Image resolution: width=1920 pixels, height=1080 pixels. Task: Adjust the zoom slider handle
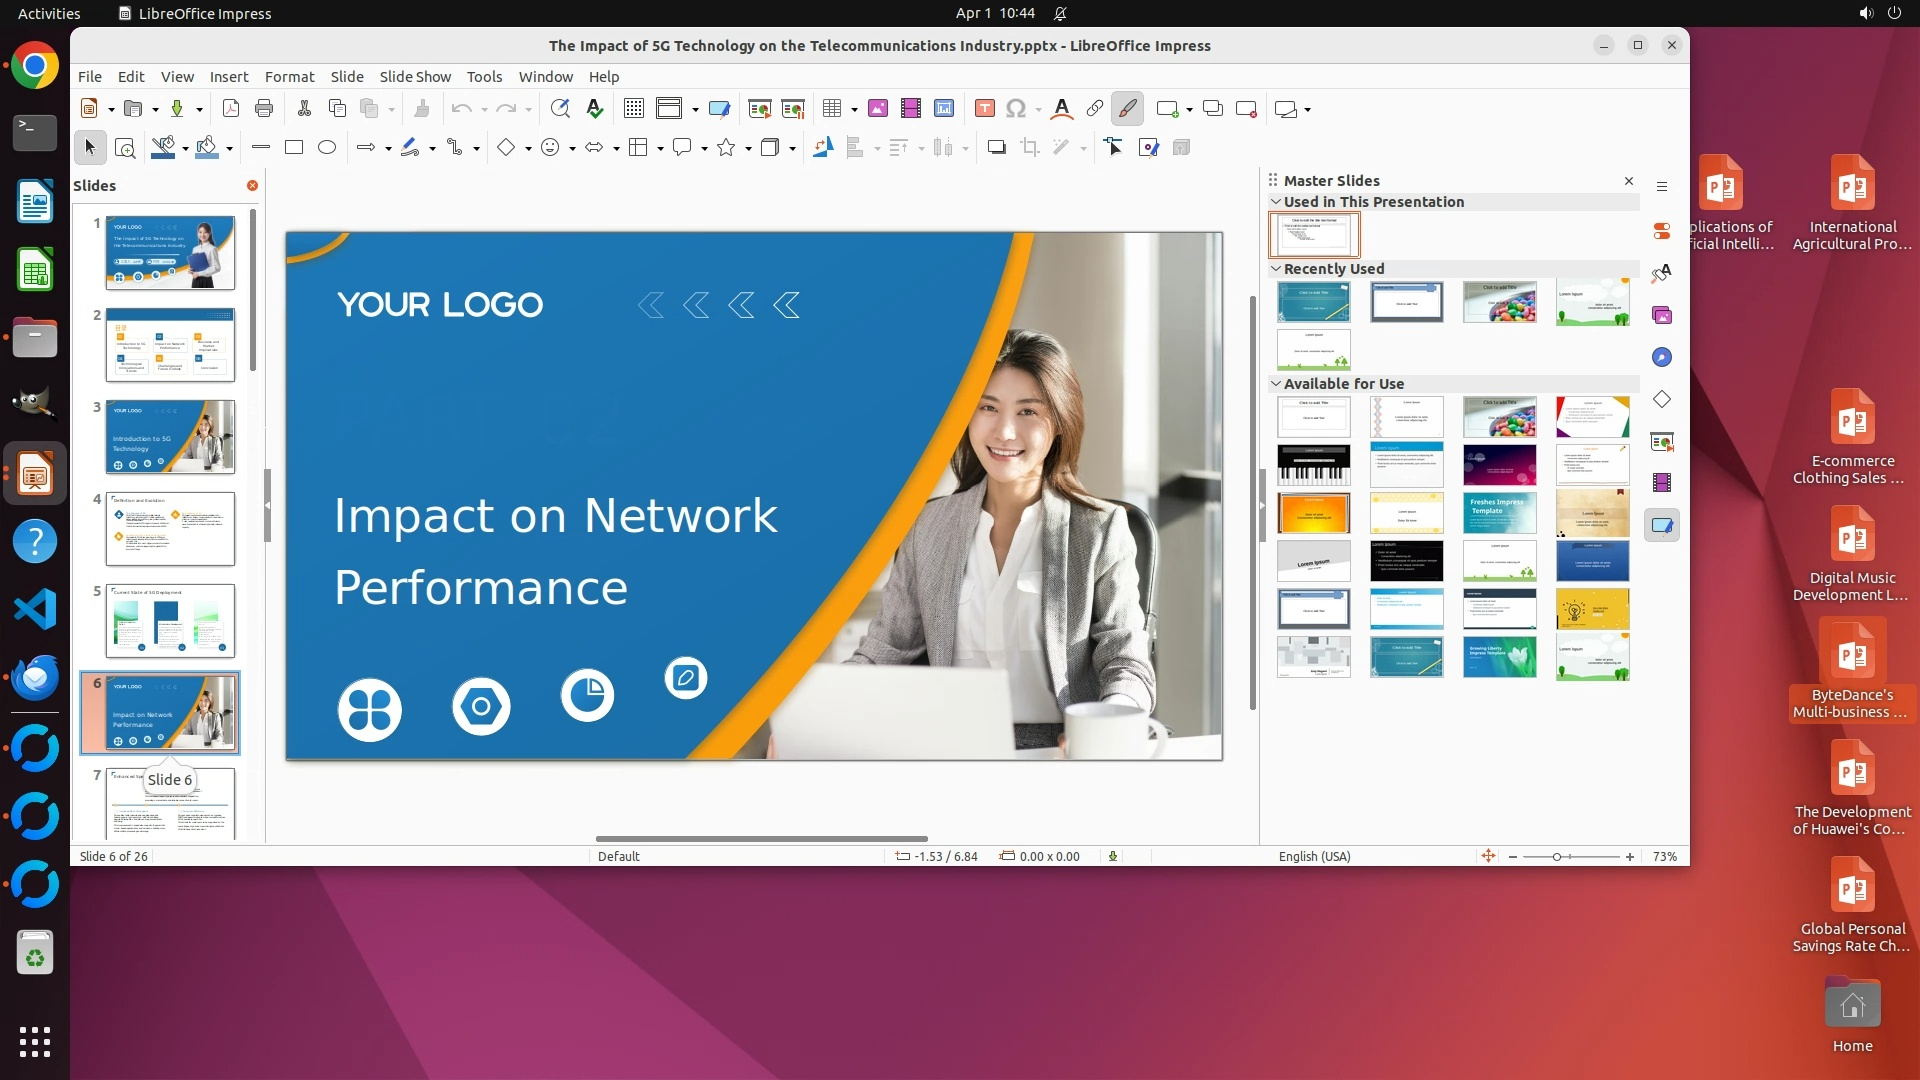pyautogui.click(x=1557, y=857)
